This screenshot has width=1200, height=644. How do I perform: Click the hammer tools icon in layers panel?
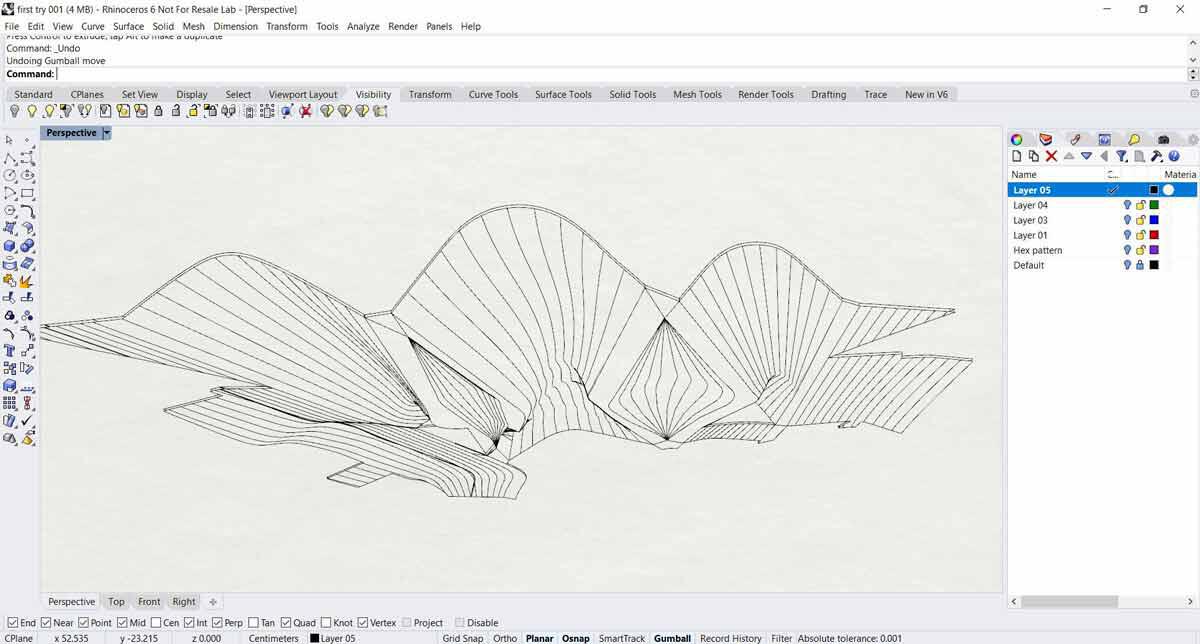point(1157,156)
